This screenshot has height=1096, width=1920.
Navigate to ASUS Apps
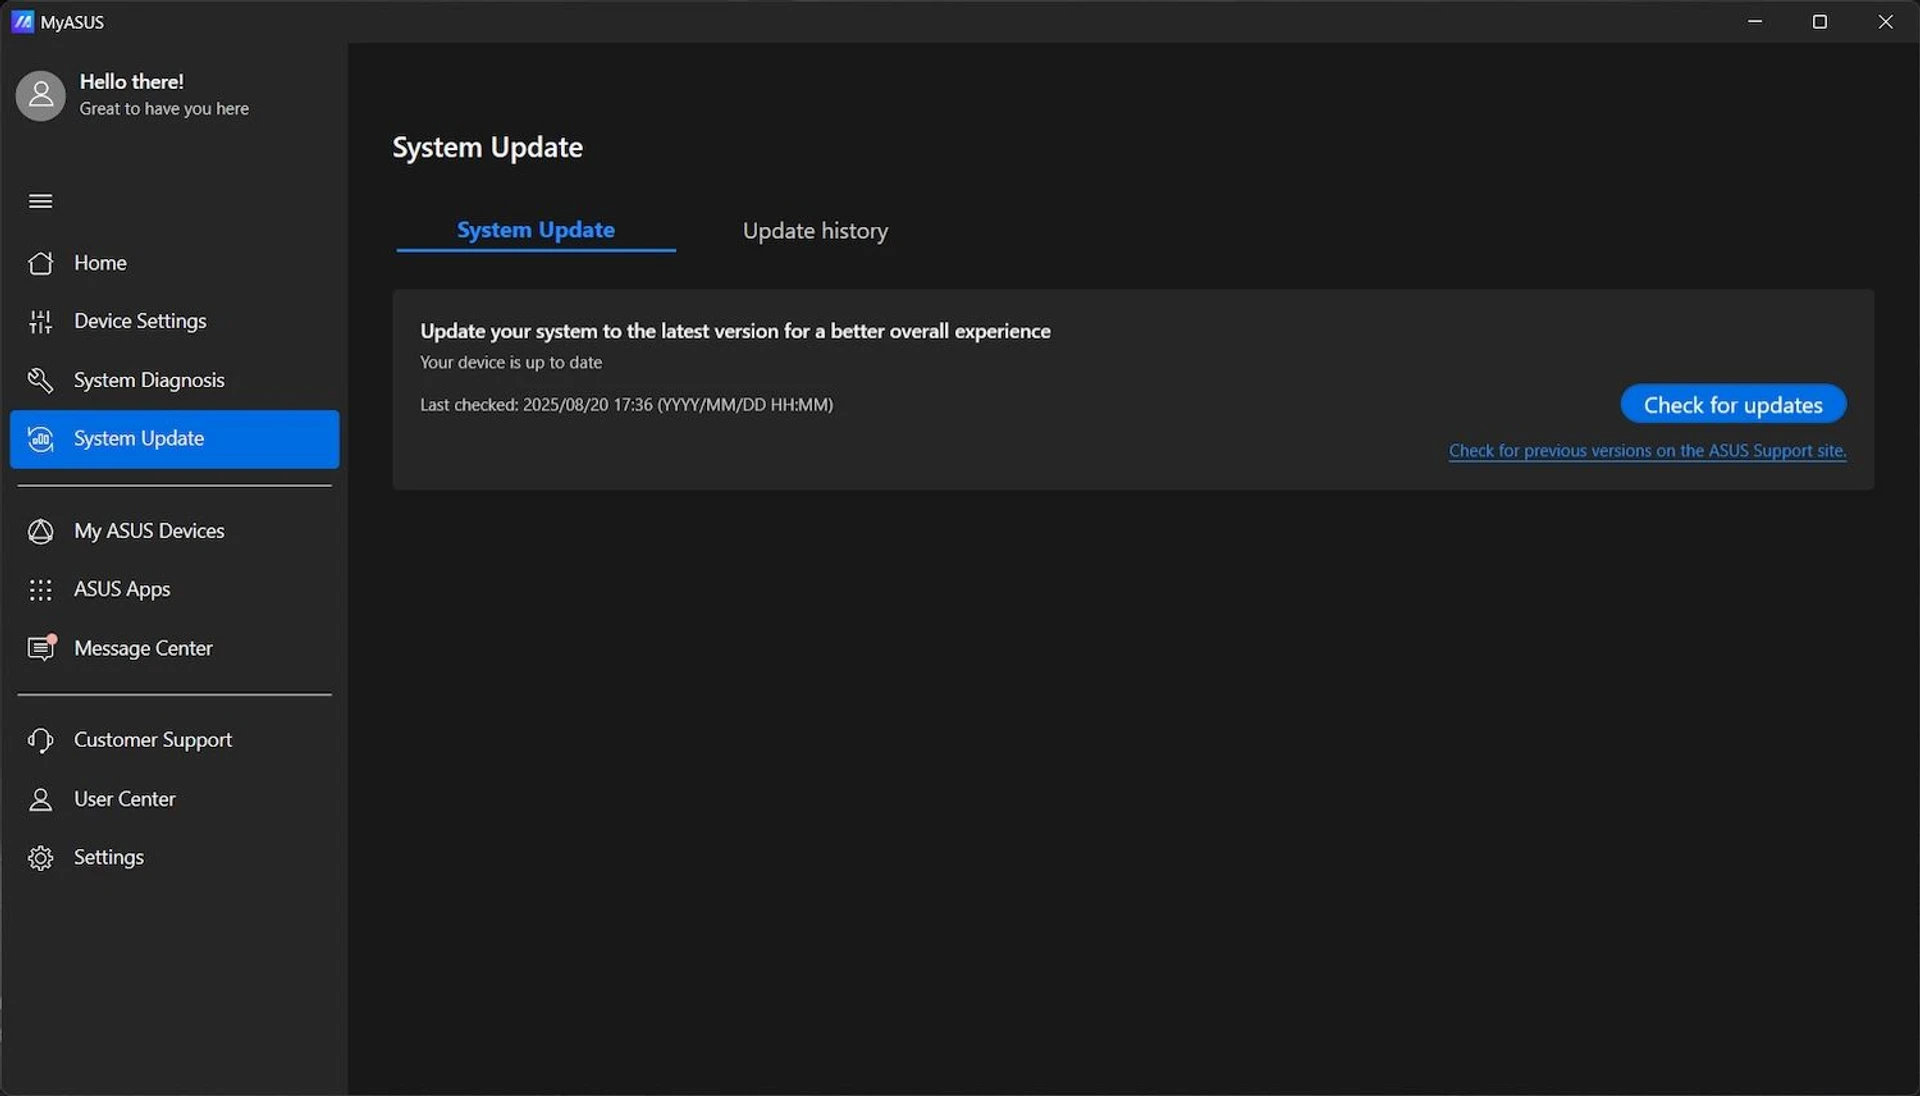click(x=174, y=590)
